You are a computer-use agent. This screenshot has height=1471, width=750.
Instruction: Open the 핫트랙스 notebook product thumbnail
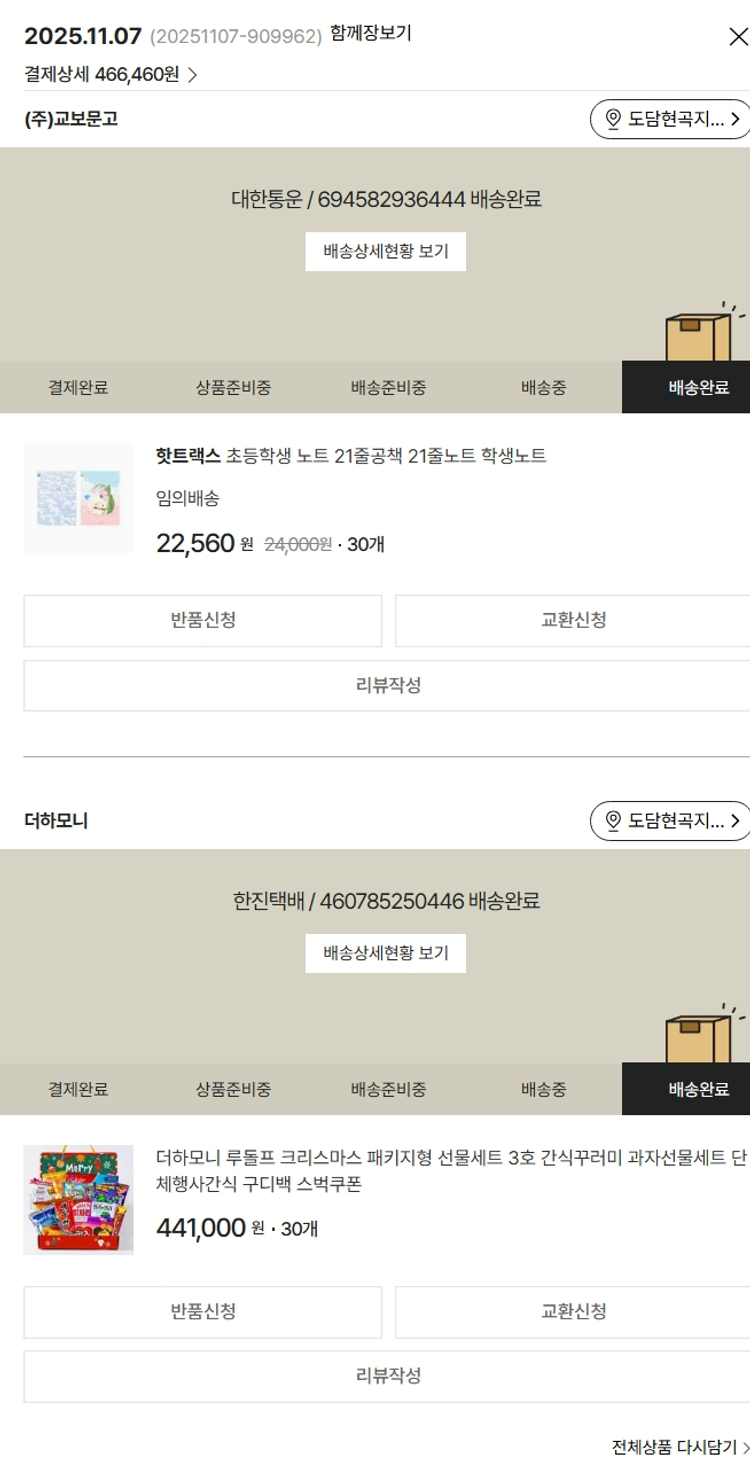[x=78, y=498]
